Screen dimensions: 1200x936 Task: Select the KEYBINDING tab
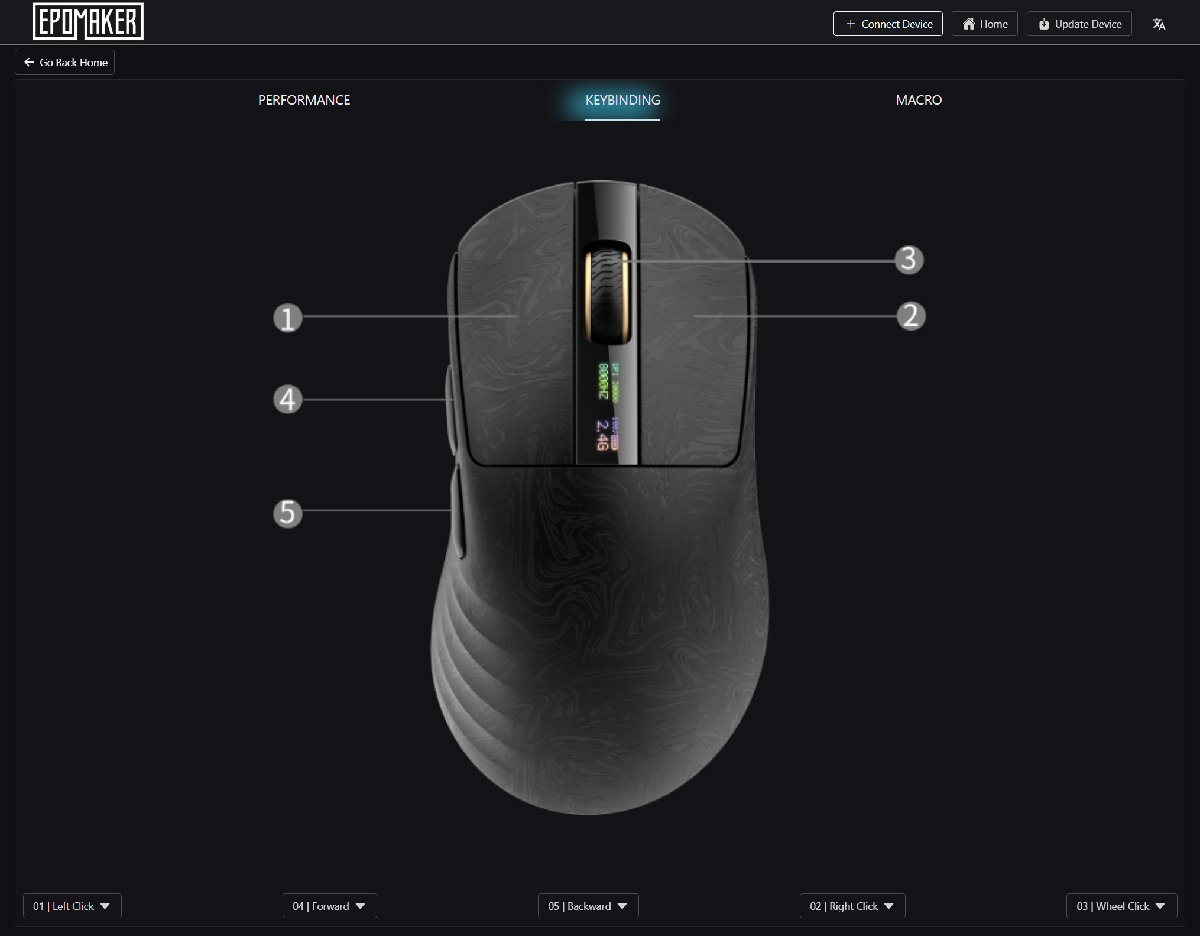pos(622,100)
